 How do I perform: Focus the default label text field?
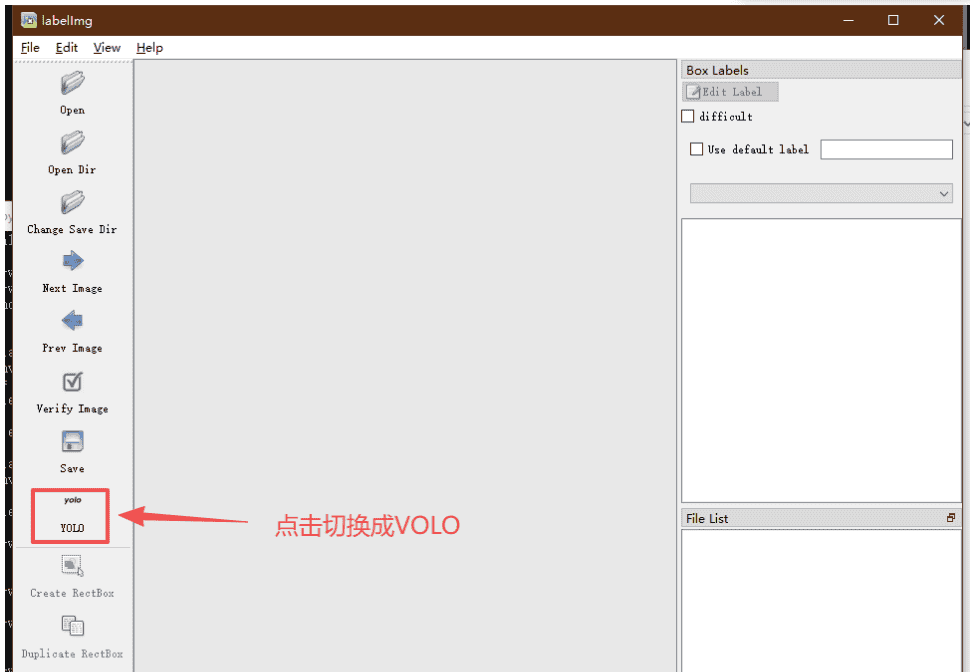coord(886,149)
